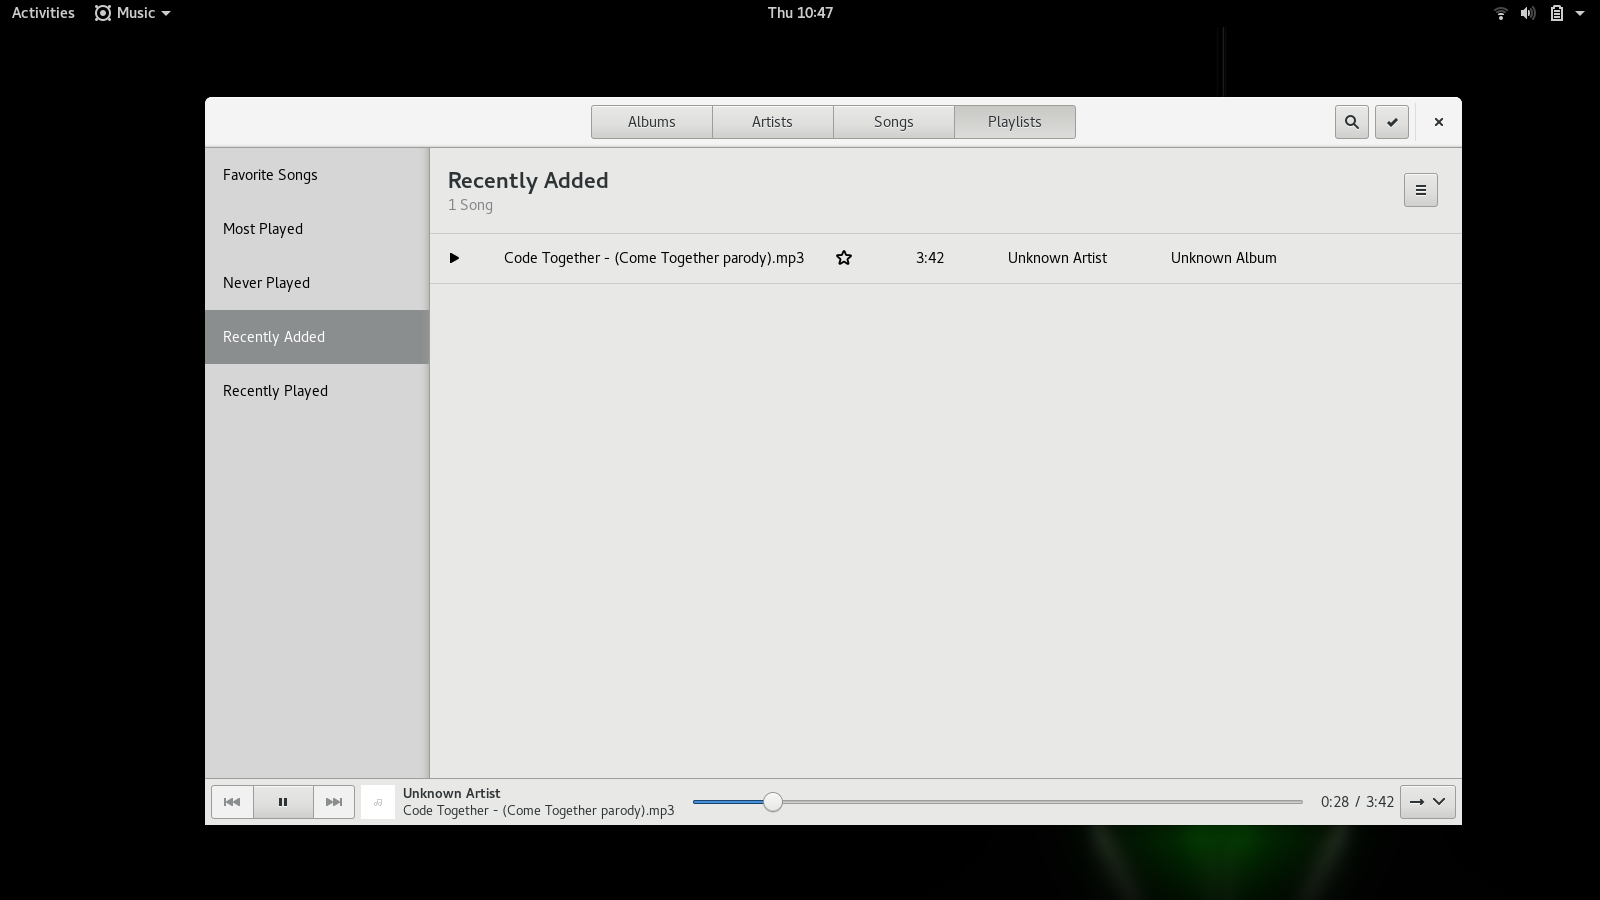Enable selection mode with checkmark button
Viewport: 1600px width, 900px height.
pyautogui.click(x=1392, y=122)
